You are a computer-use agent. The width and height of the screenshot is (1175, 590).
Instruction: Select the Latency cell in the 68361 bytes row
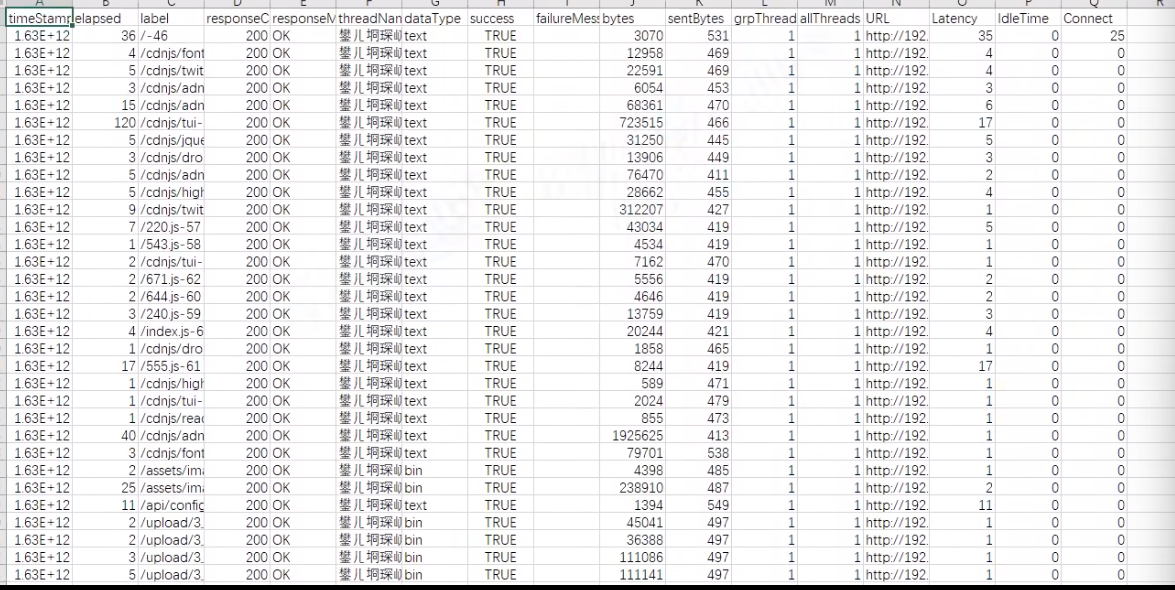pos(962,105)
